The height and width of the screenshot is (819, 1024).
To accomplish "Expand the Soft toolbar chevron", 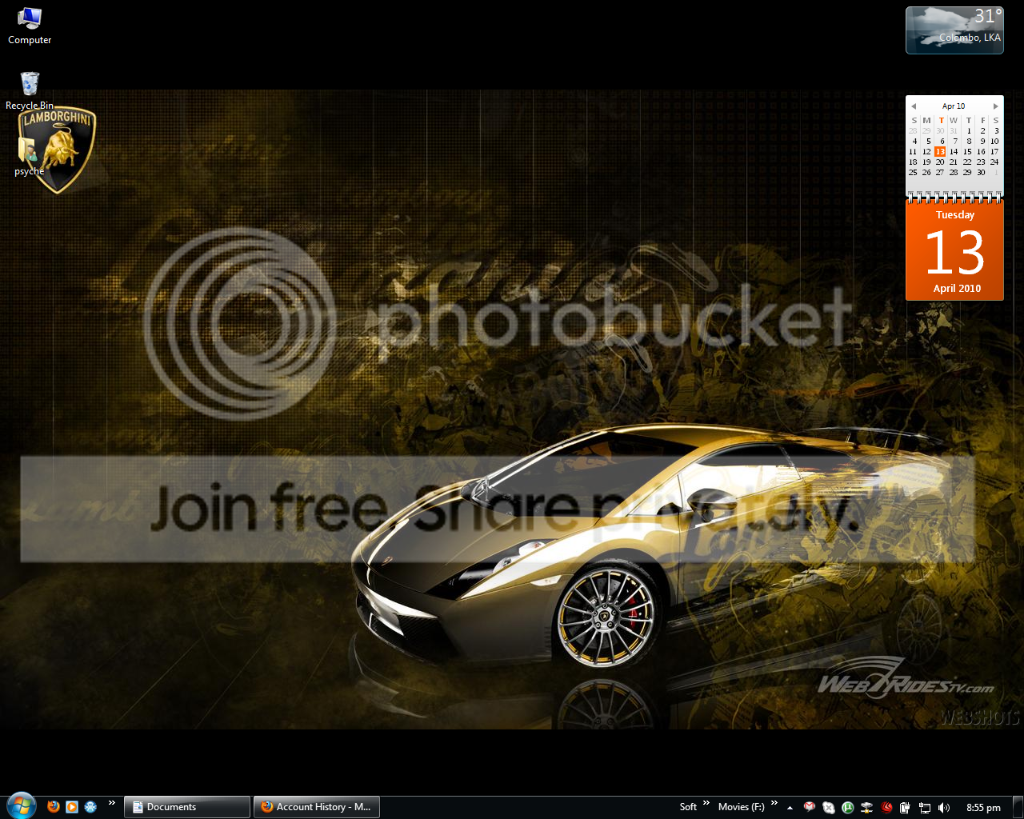I will [706, 803].
